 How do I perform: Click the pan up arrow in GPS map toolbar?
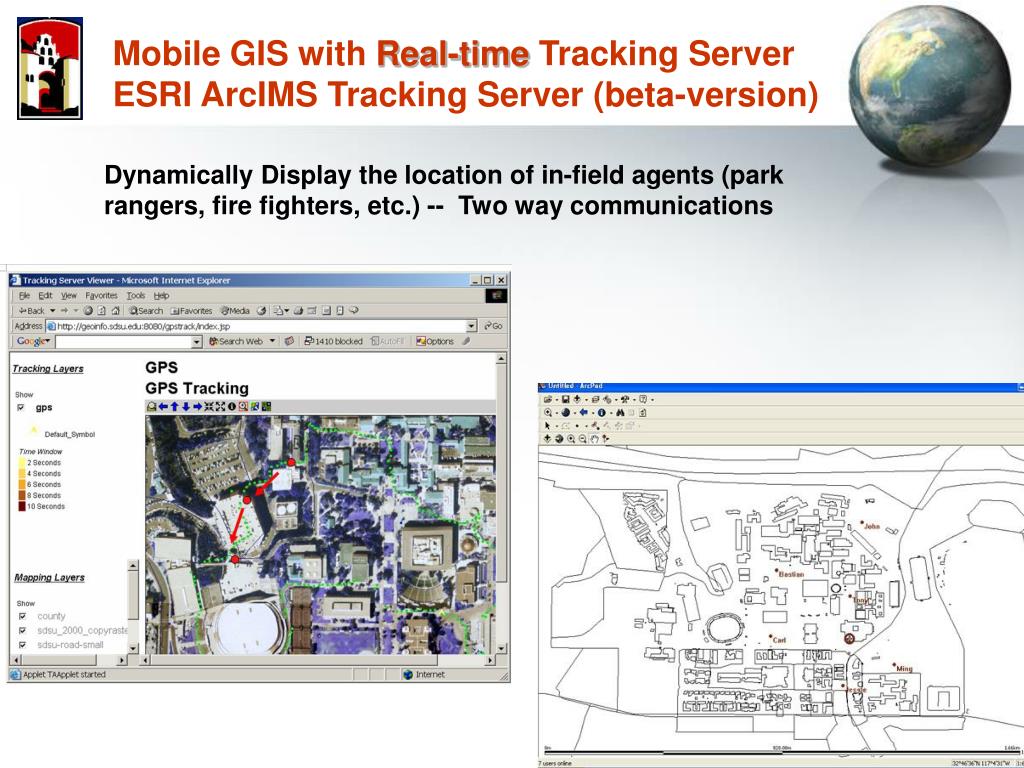tap(174, 407)
